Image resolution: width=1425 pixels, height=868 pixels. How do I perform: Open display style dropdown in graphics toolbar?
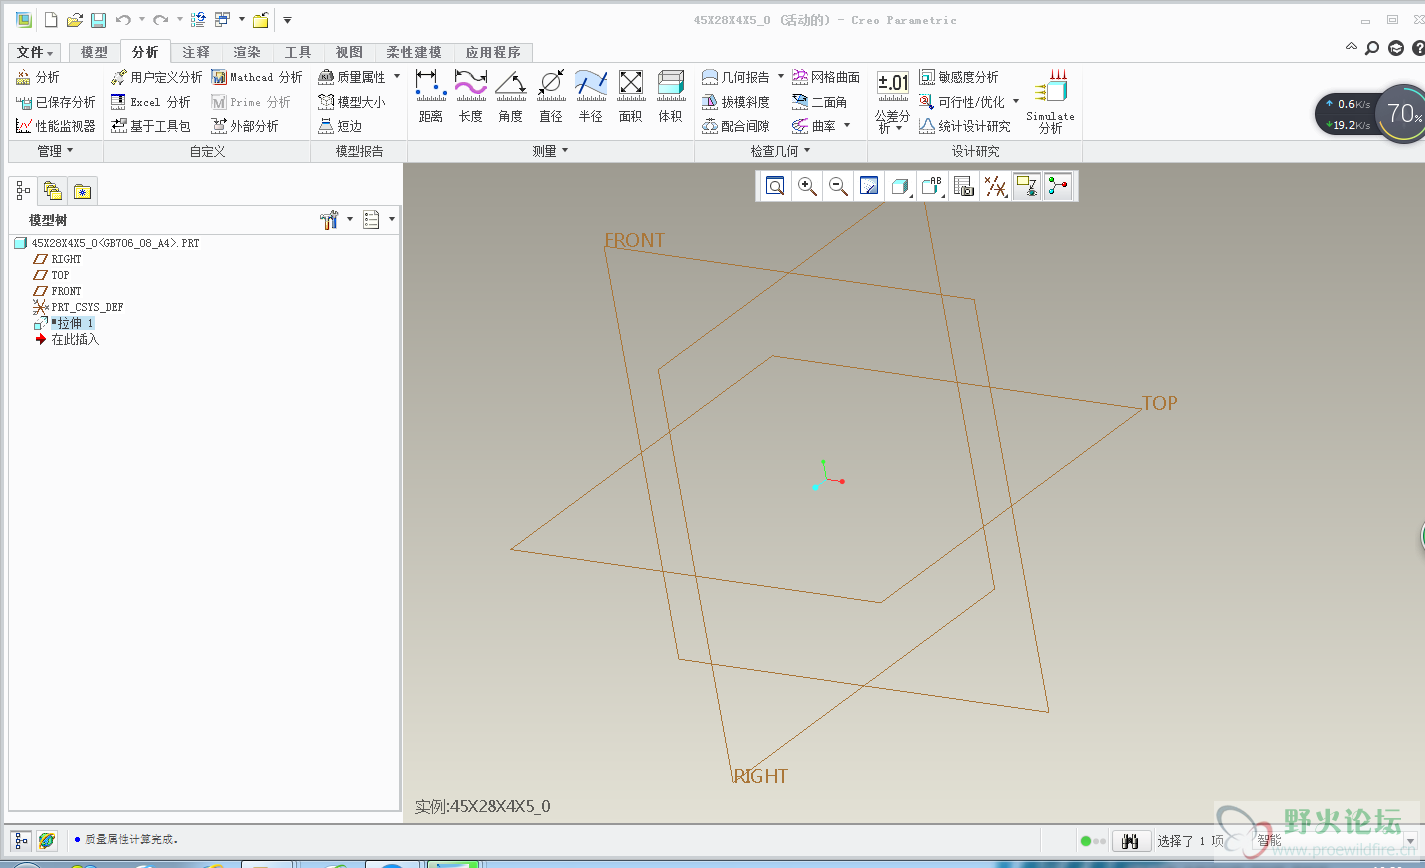(900, 186)
